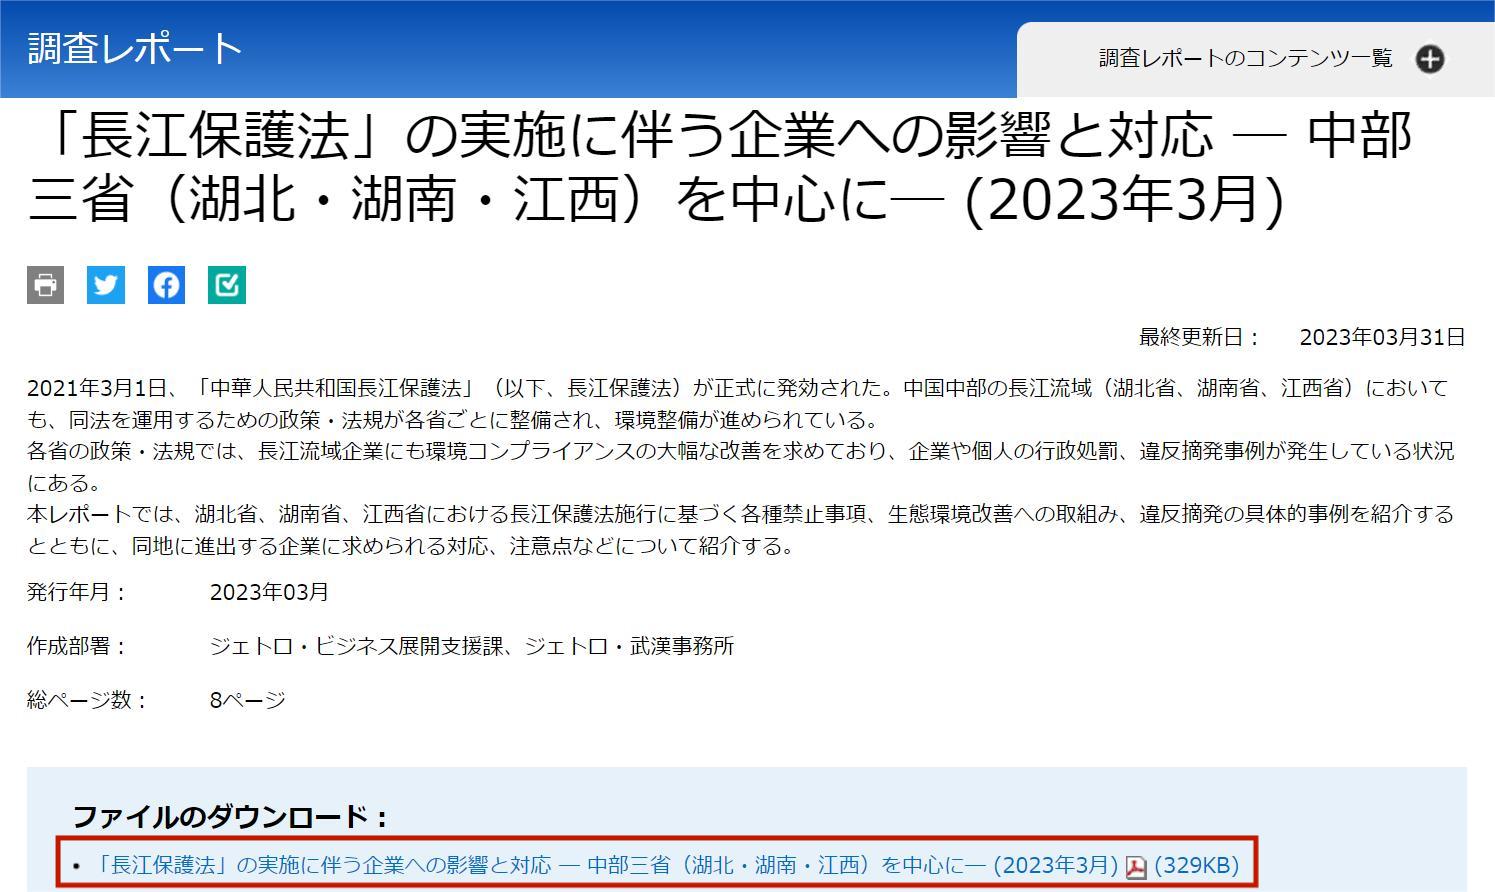Screen dimensions: 1495x892
Task: Click the print icon
Action: (45, 285)
